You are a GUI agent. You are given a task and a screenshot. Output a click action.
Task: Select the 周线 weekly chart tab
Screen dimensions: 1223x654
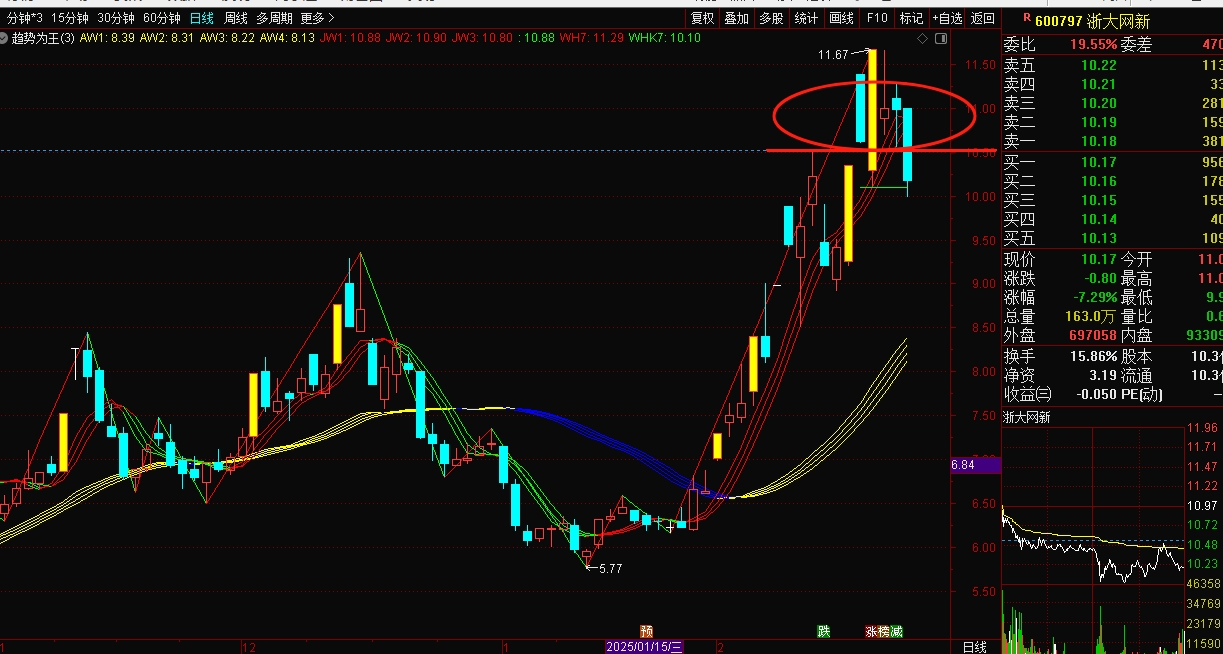(x=236, y=18)
